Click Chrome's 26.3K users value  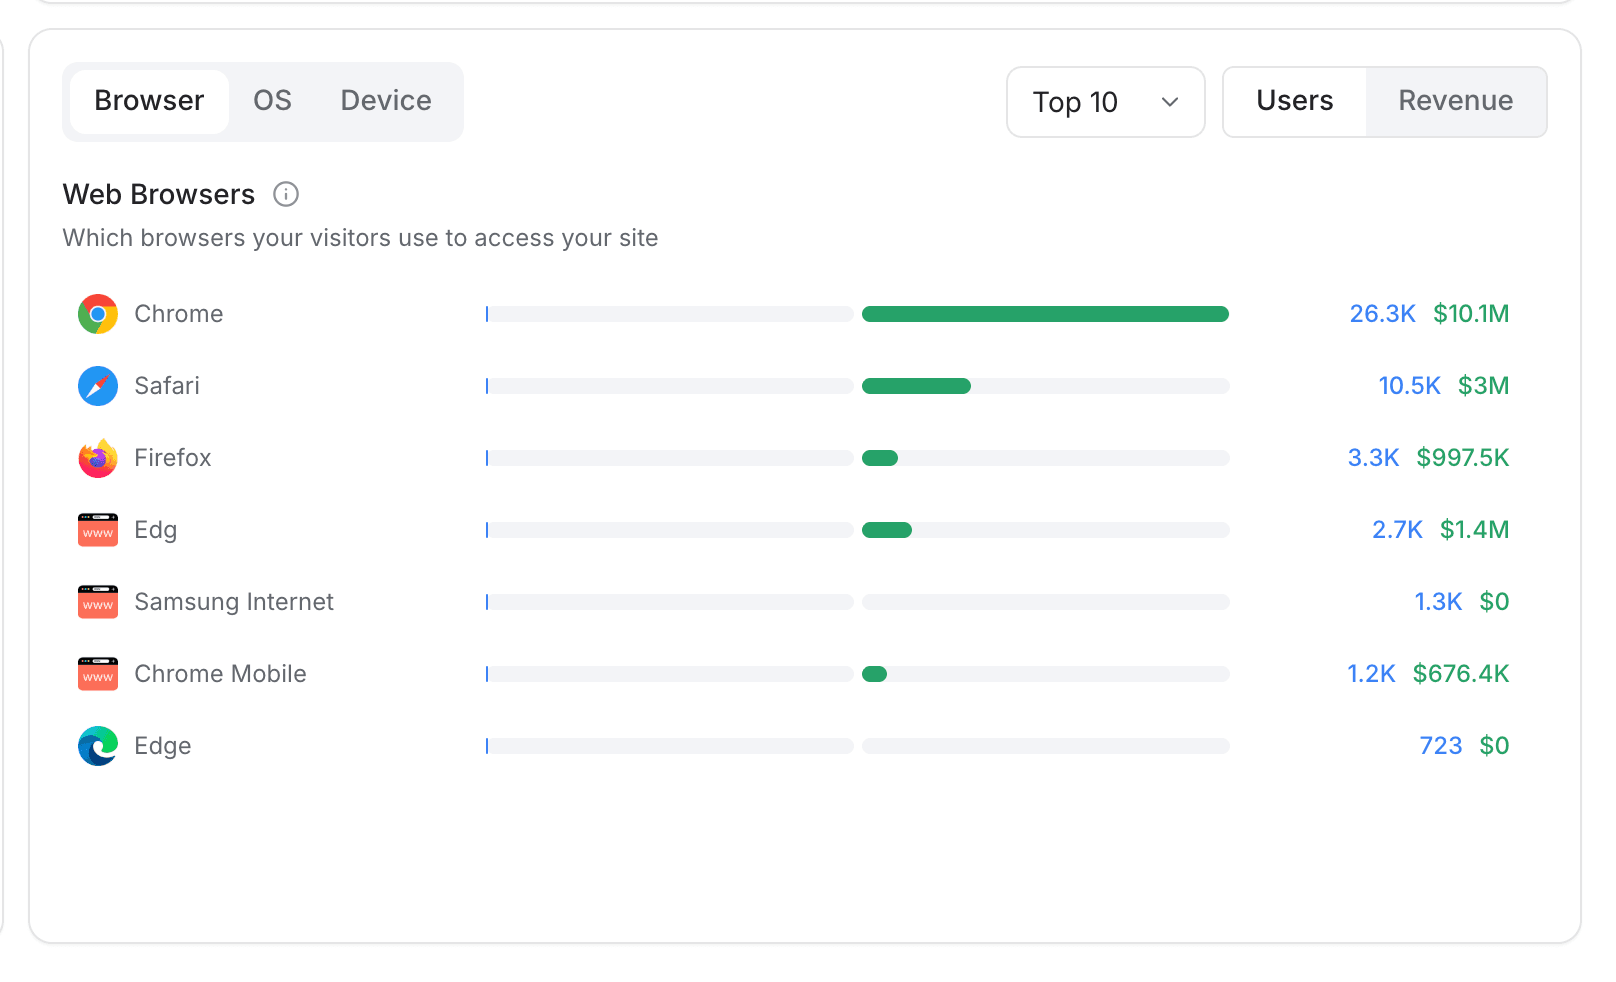coord(1382,314)
